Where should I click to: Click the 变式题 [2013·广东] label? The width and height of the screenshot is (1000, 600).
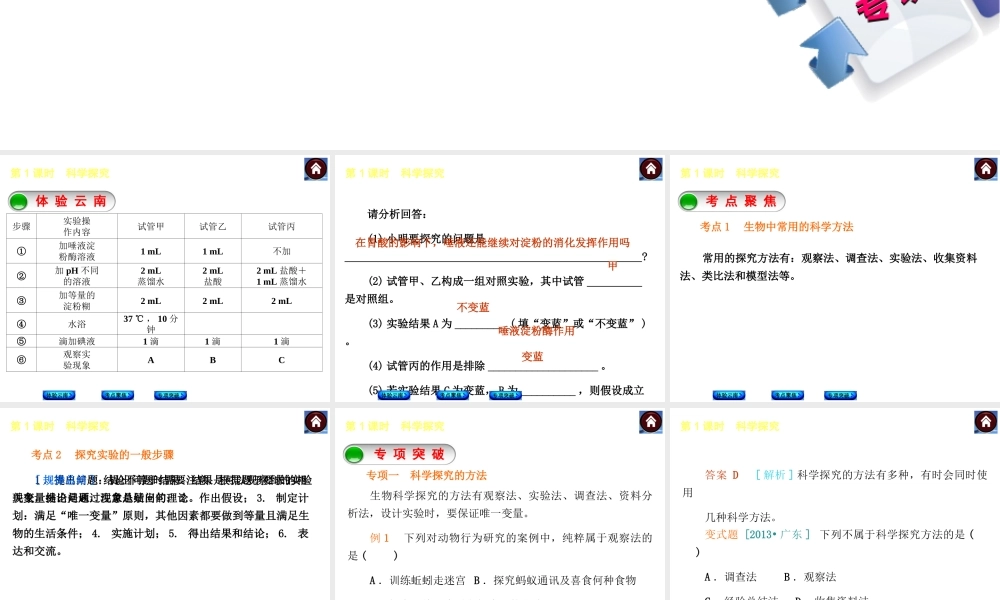click(x=758, y=534)
